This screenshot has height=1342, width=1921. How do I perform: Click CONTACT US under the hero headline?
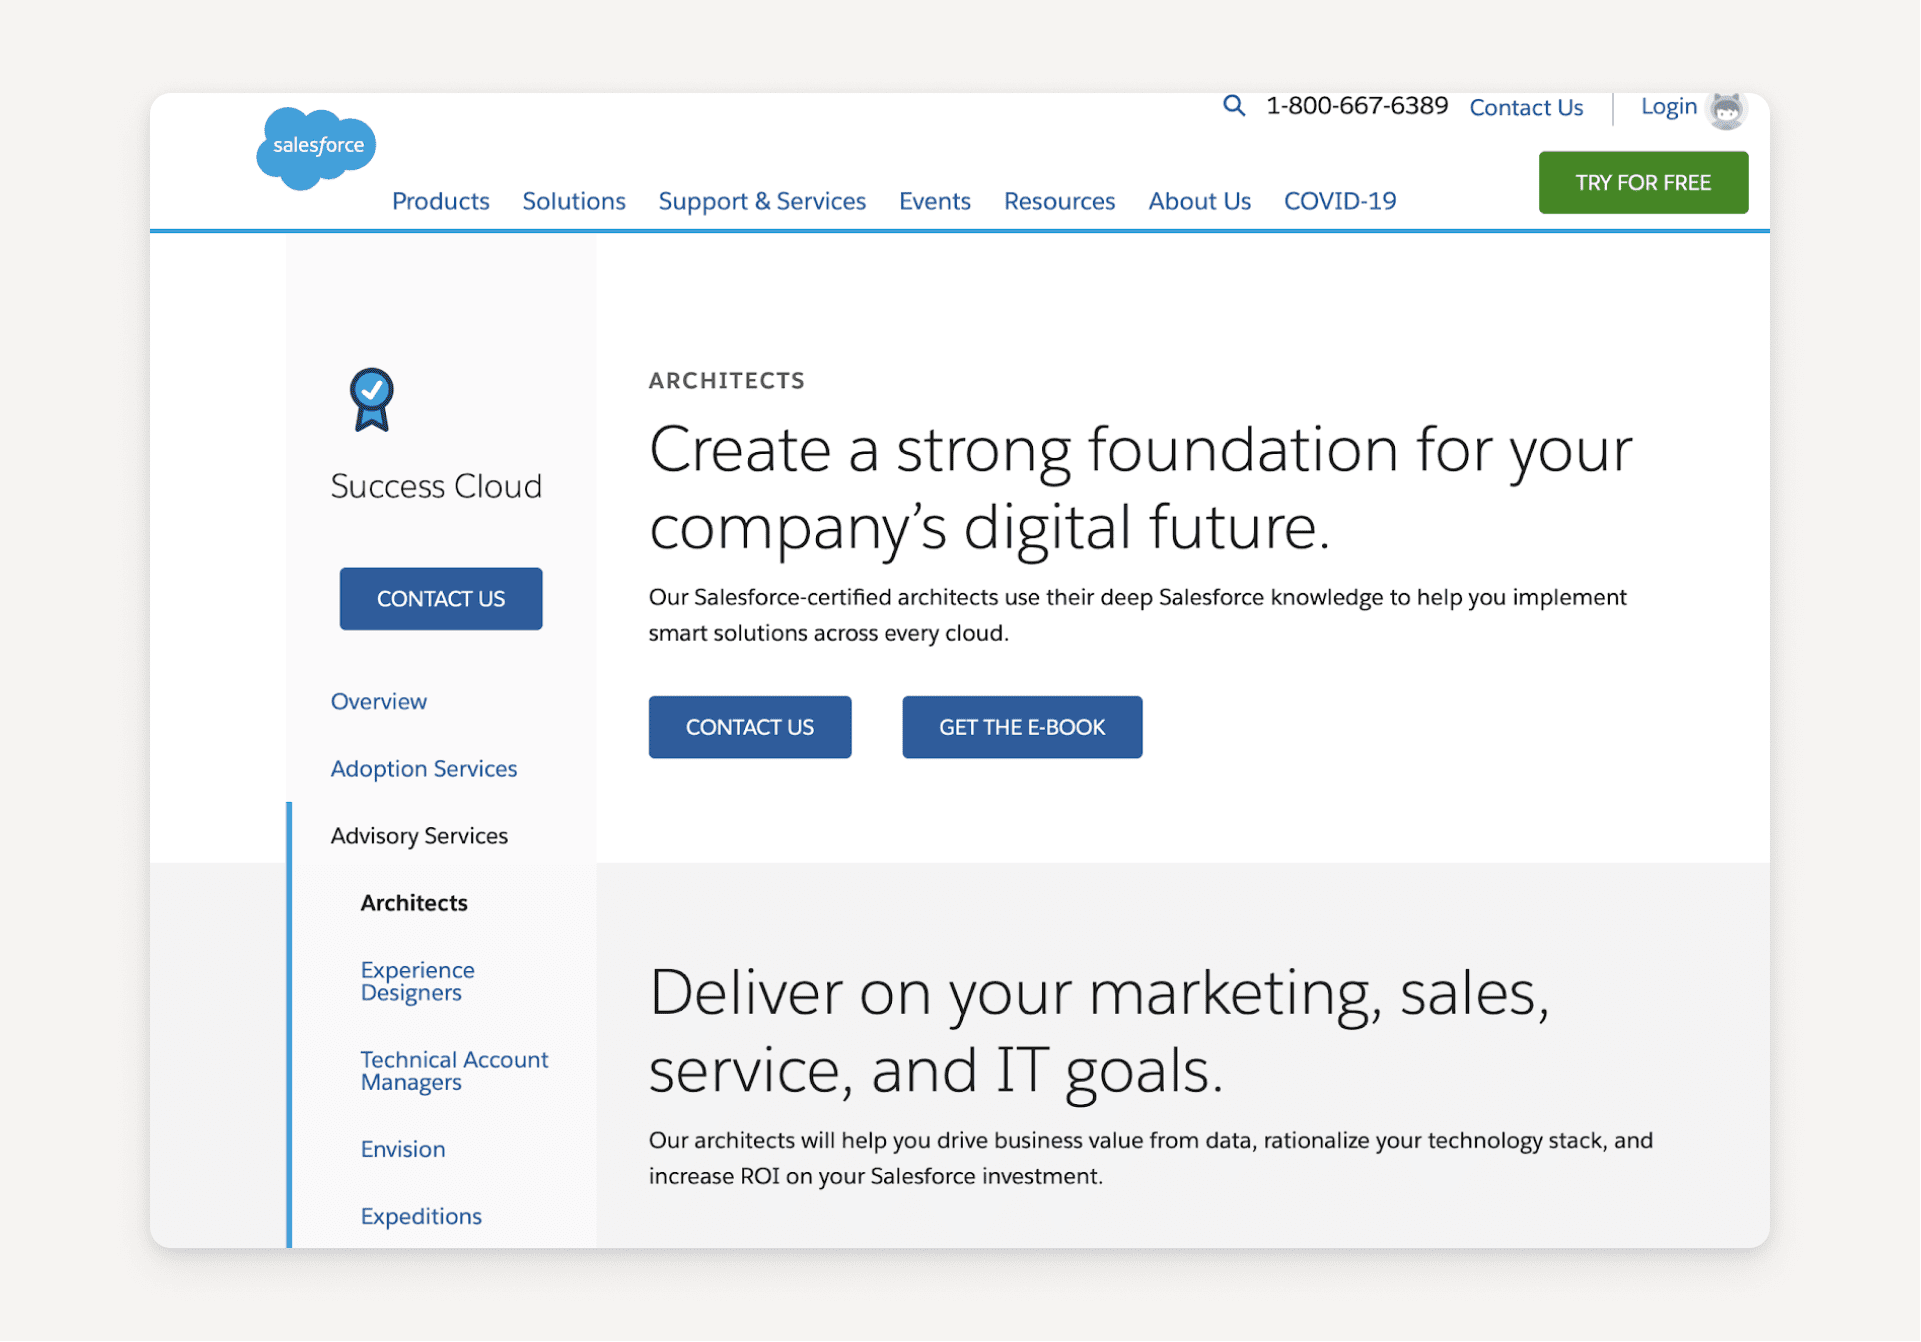pyautogui.click(x=749, y=727)
